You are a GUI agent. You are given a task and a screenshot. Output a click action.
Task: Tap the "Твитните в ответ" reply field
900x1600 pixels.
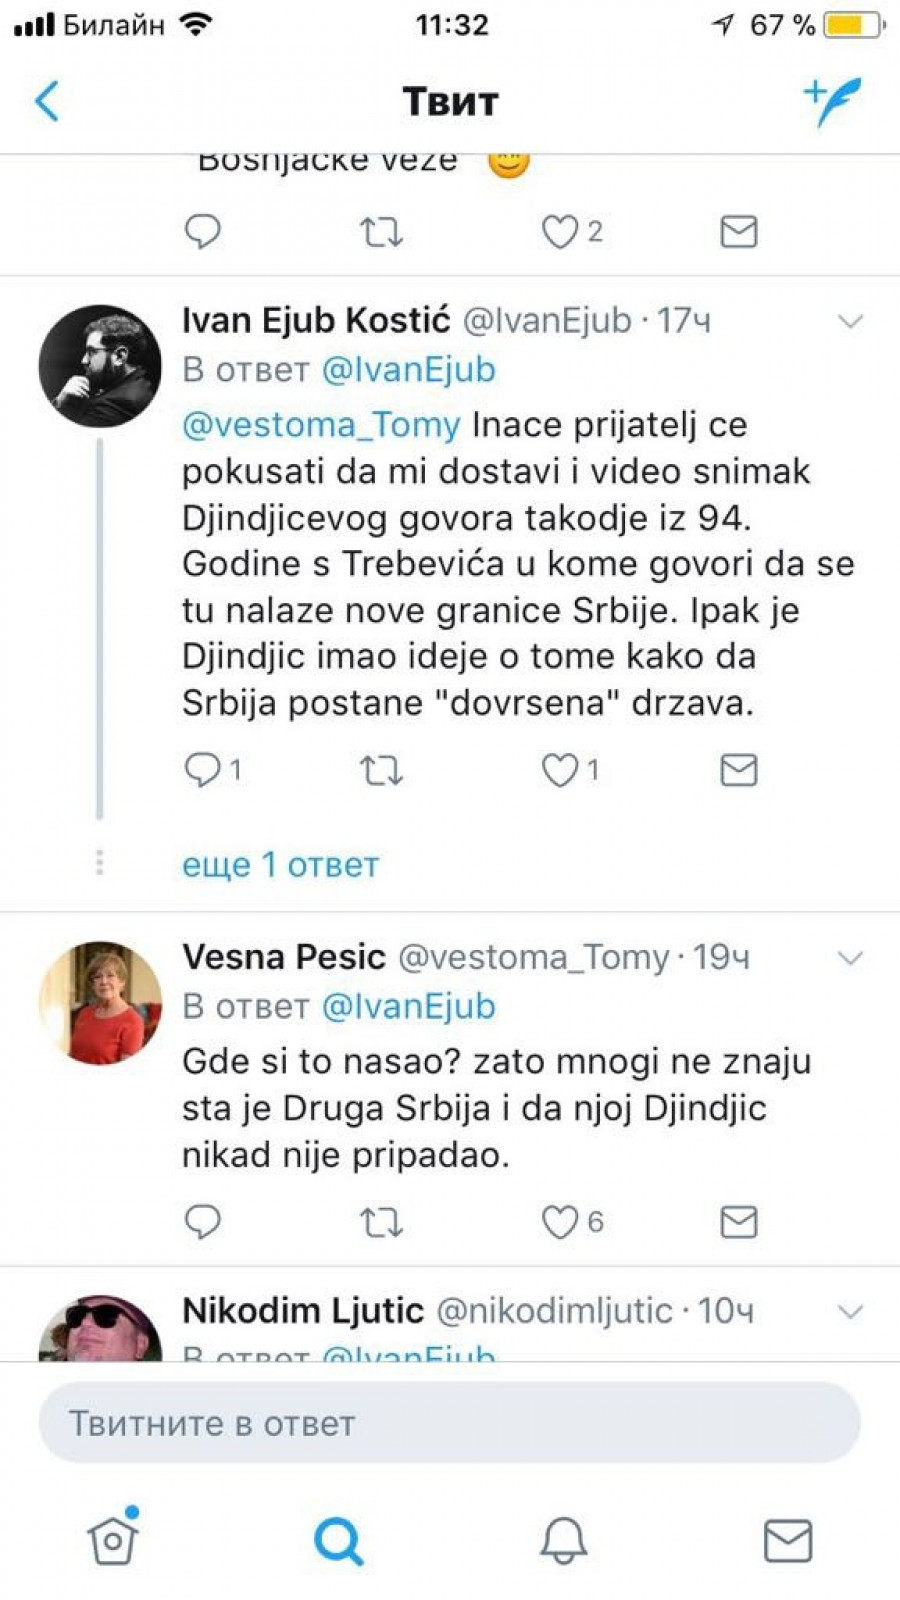tap(449, 1423)
